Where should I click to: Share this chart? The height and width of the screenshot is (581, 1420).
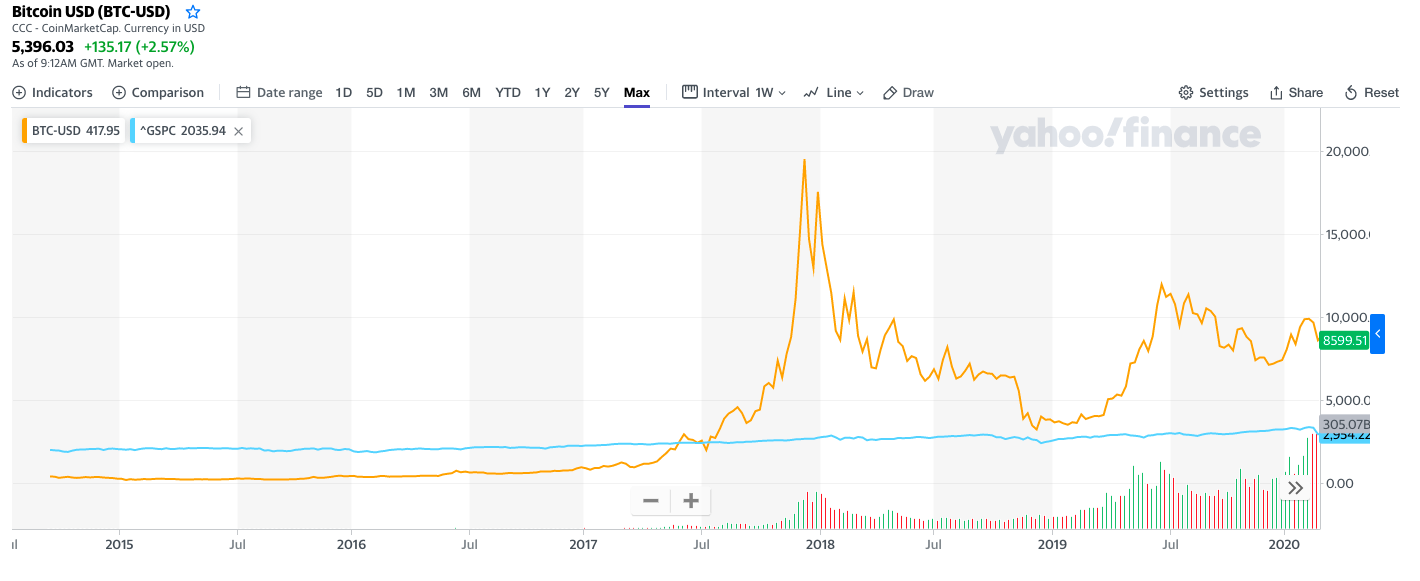click(1296, 92)
